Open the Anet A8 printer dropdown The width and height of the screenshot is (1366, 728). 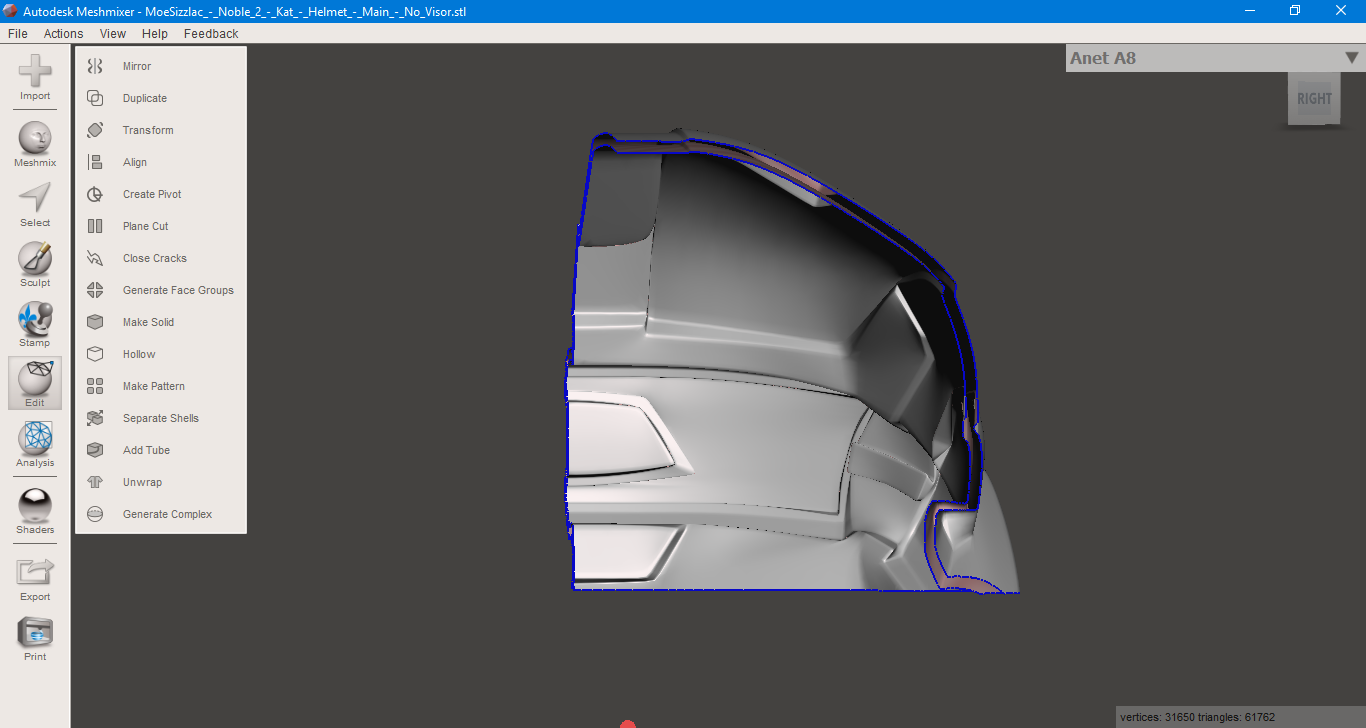(1215, 58)
